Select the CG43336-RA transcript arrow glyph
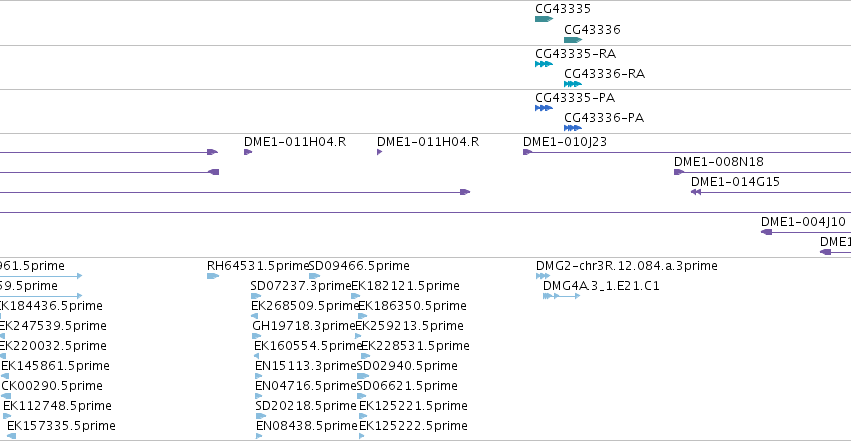Viewport: 851px width, 441px height. [573, 84]
